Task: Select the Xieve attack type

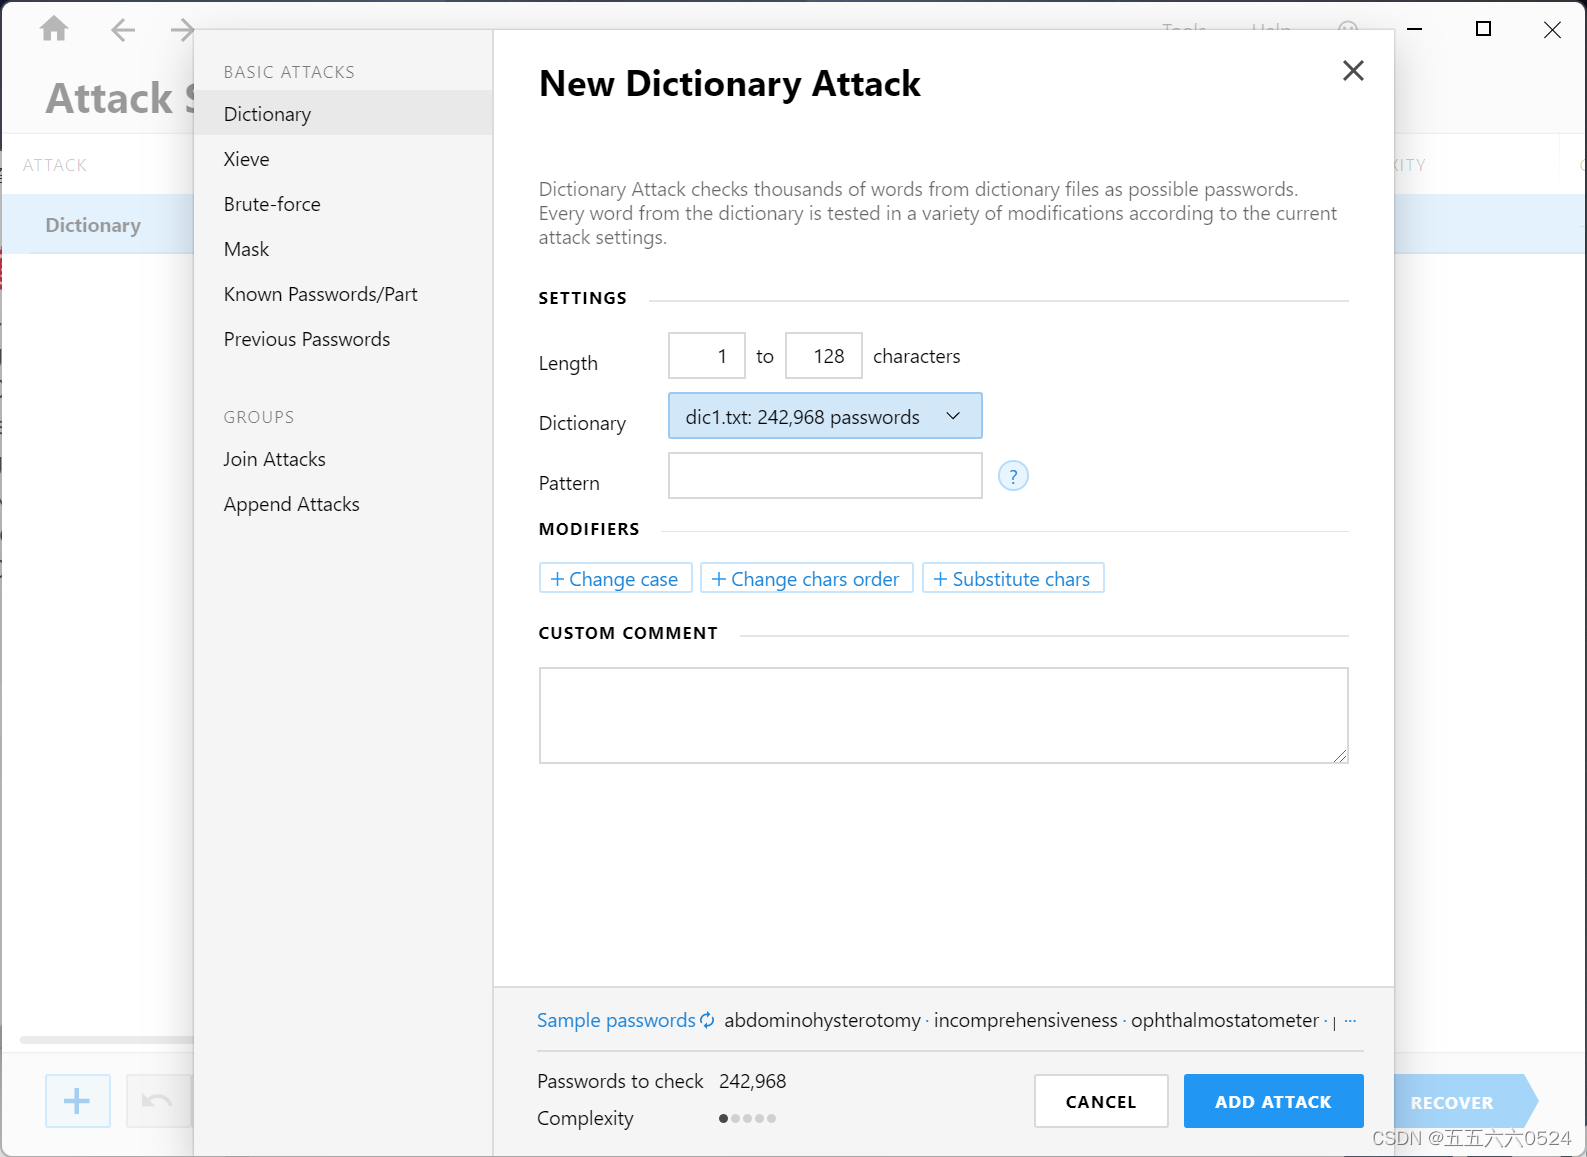Action: tap(343, 159)
